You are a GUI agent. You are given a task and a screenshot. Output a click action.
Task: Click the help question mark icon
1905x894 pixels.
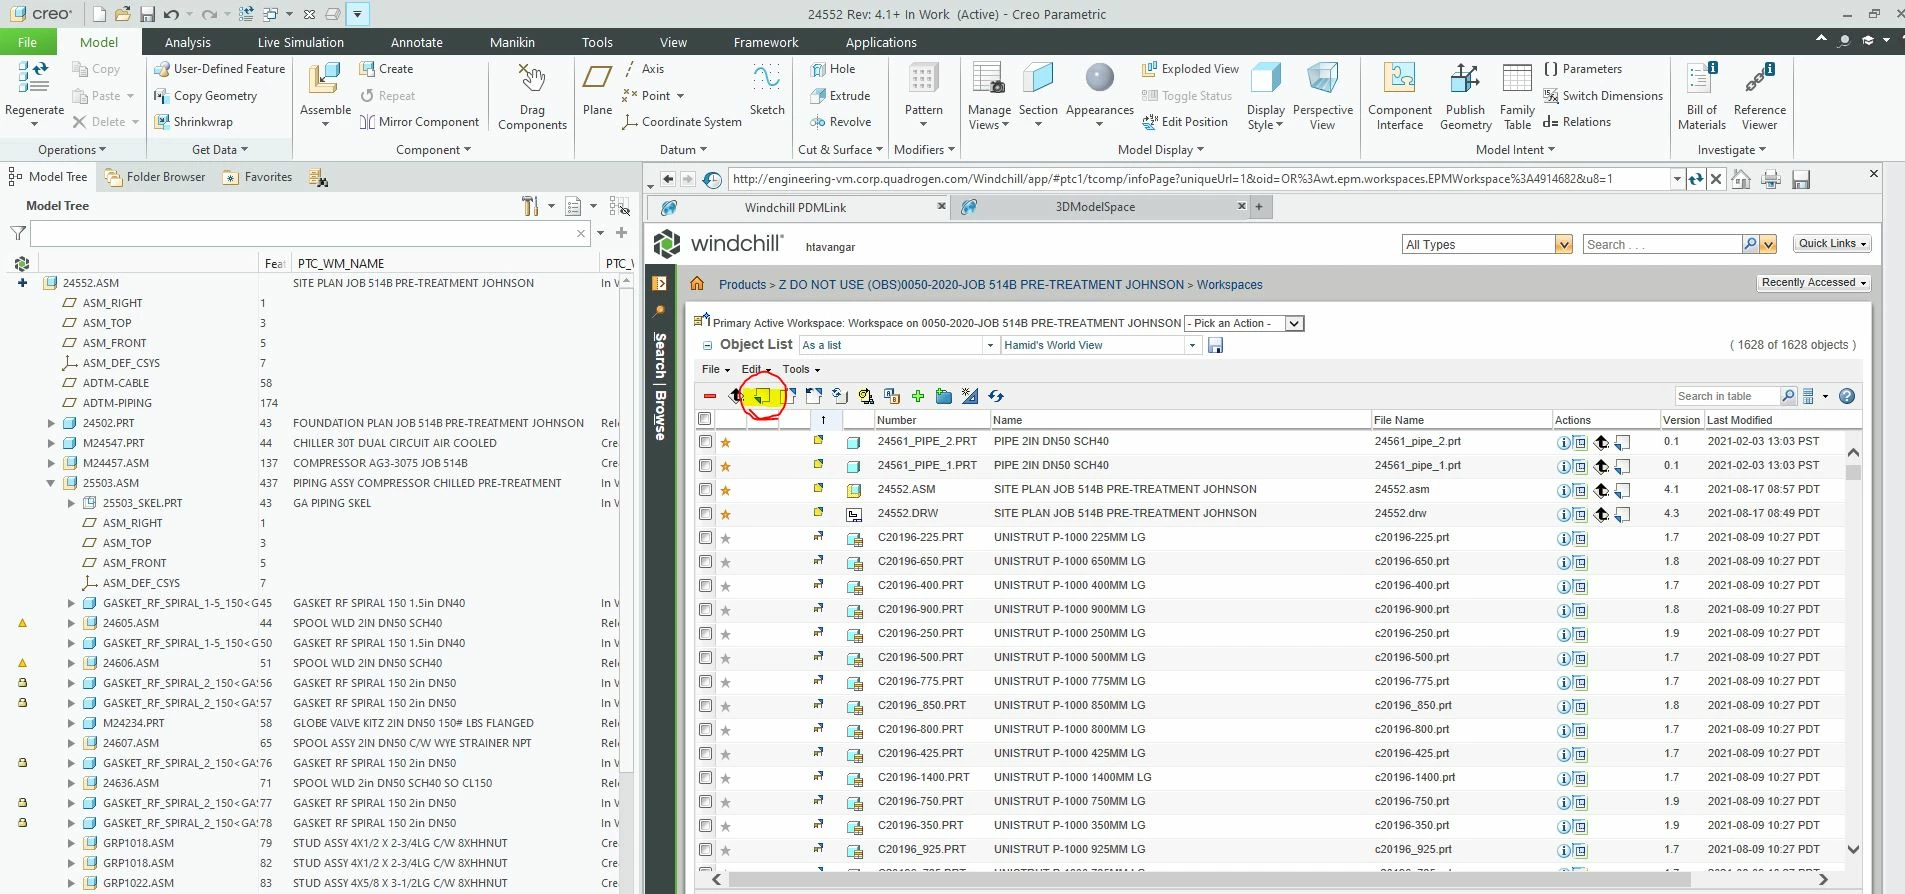[x=1847, y=396]
